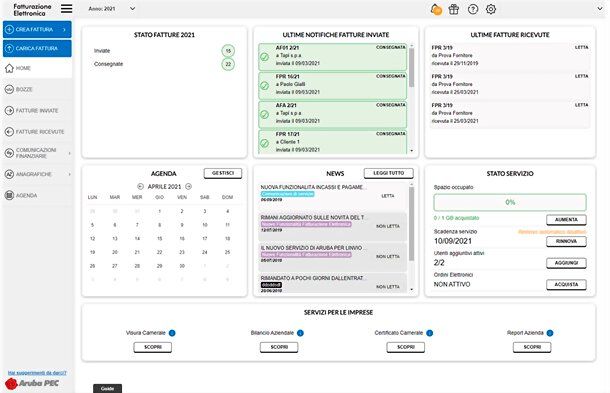610x393 pixels.
Task: Open received invoice FPR 3/19 ricevuta 29/11/2019
Action: click(x=510, y=55)
